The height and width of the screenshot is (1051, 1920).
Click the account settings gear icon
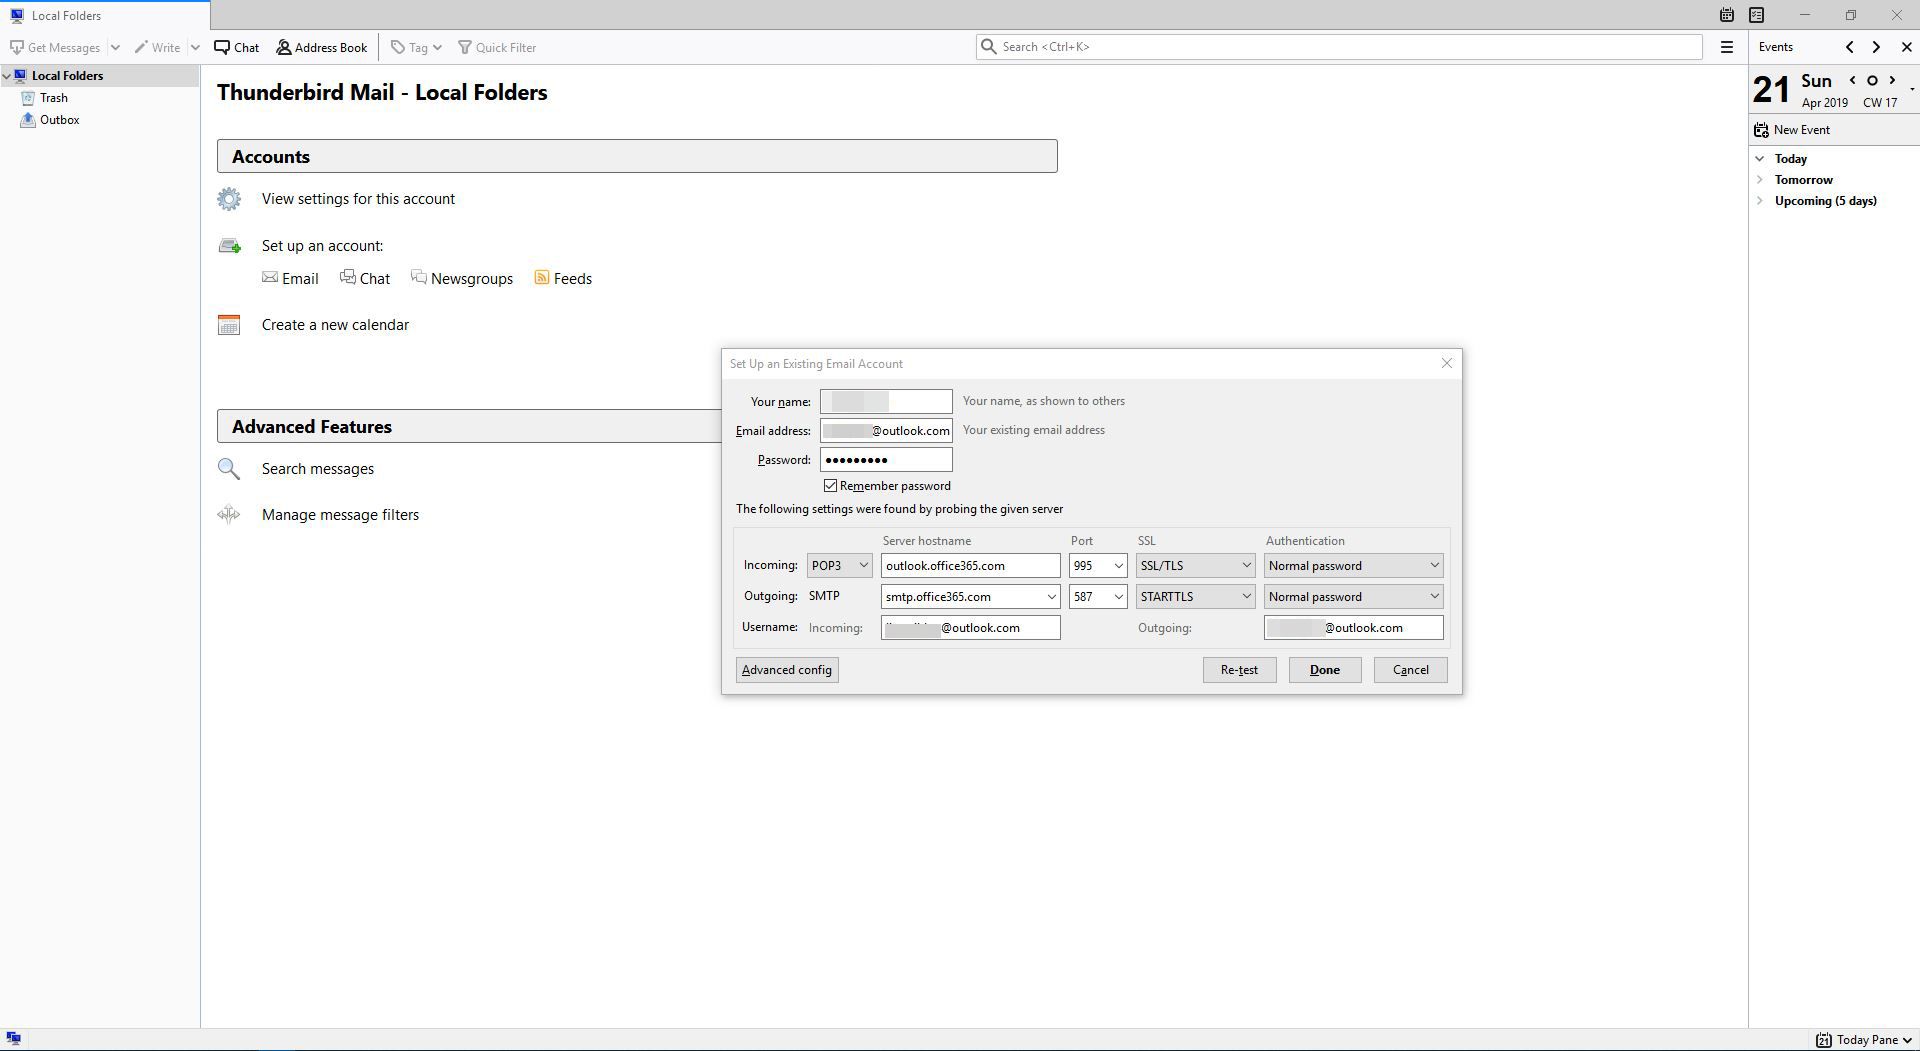tap(229, 199)
